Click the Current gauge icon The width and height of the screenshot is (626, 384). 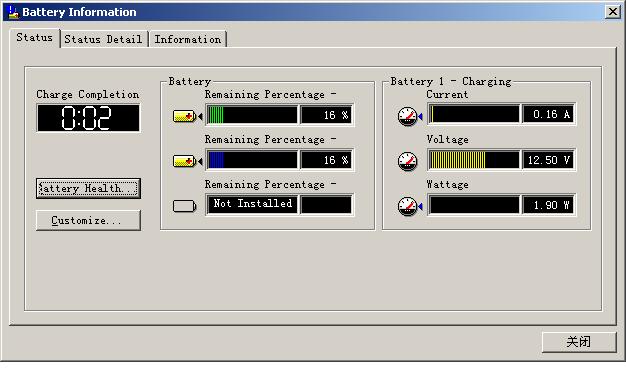[408, 116]
